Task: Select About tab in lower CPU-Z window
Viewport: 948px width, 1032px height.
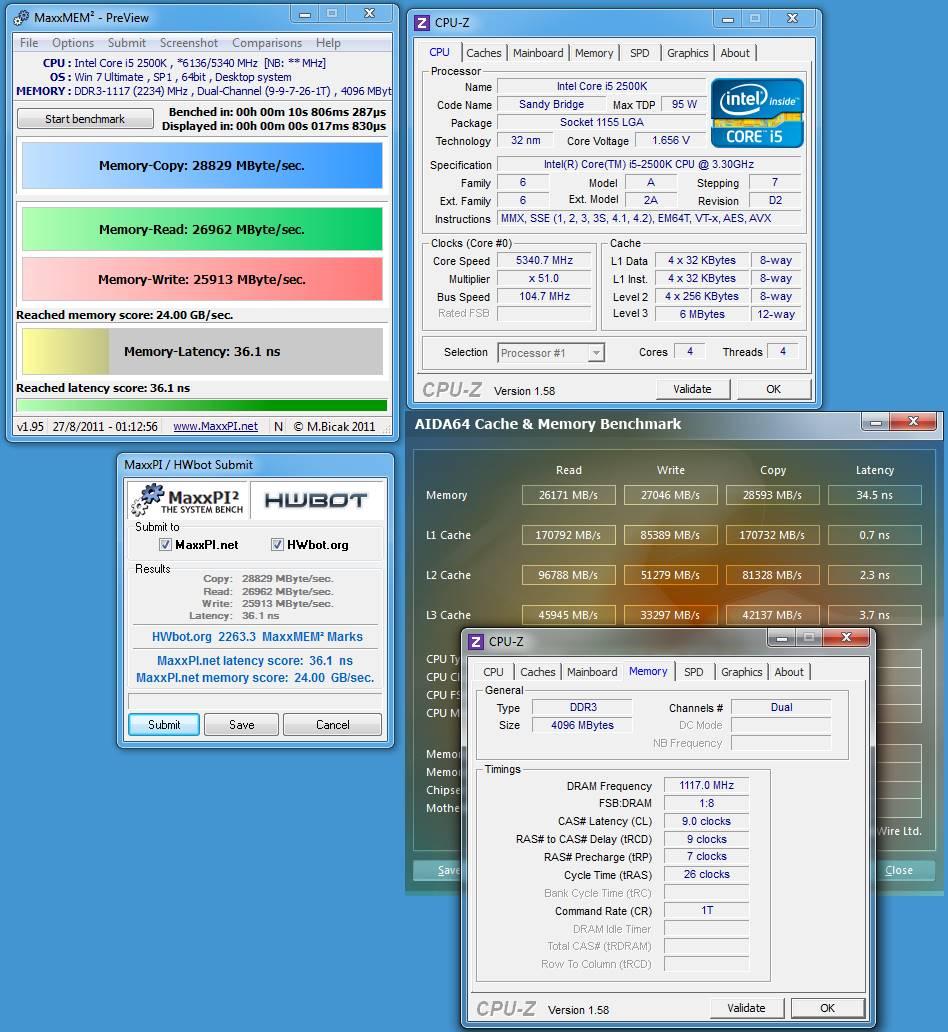Action: click(x=789, y=672)
